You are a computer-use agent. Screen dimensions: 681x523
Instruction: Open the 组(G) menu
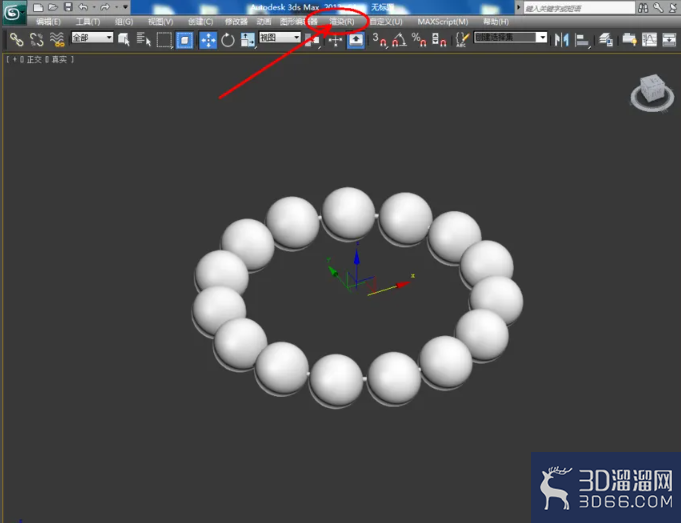coord(124,22)
